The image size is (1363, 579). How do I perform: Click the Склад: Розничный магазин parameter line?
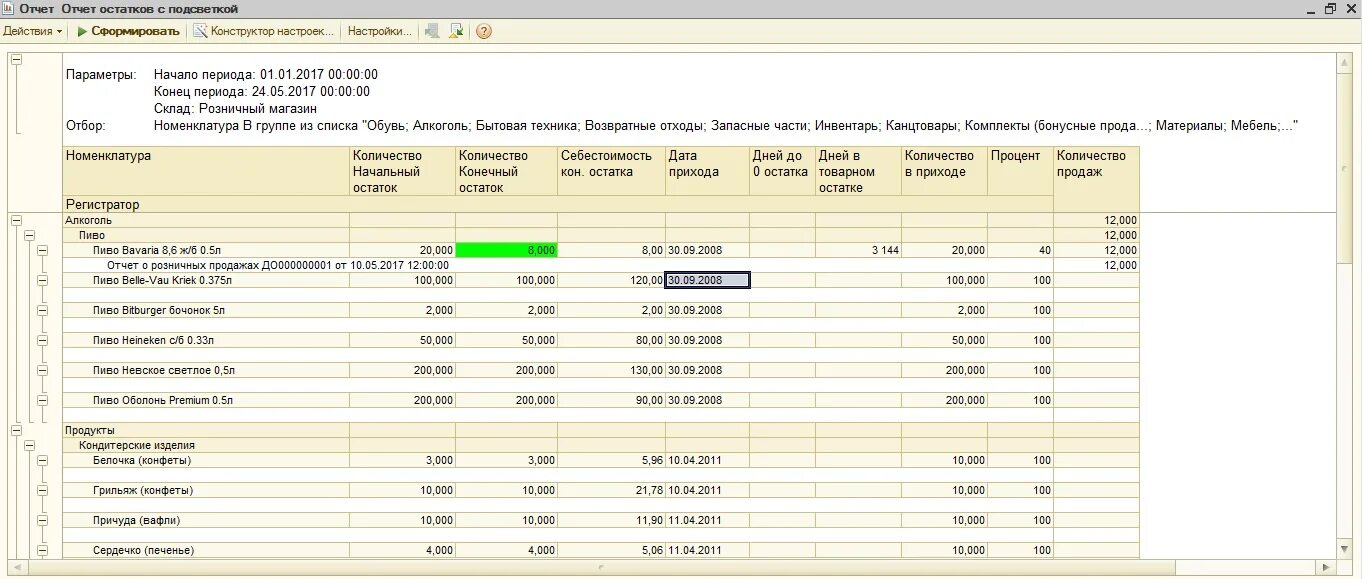[x=235, y=108]
